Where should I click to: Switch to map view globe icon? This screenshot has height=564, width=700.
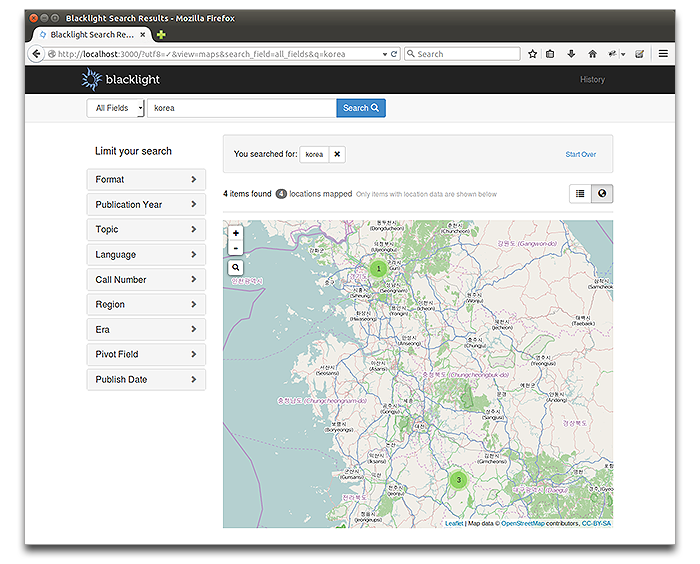tap(602, 193)
